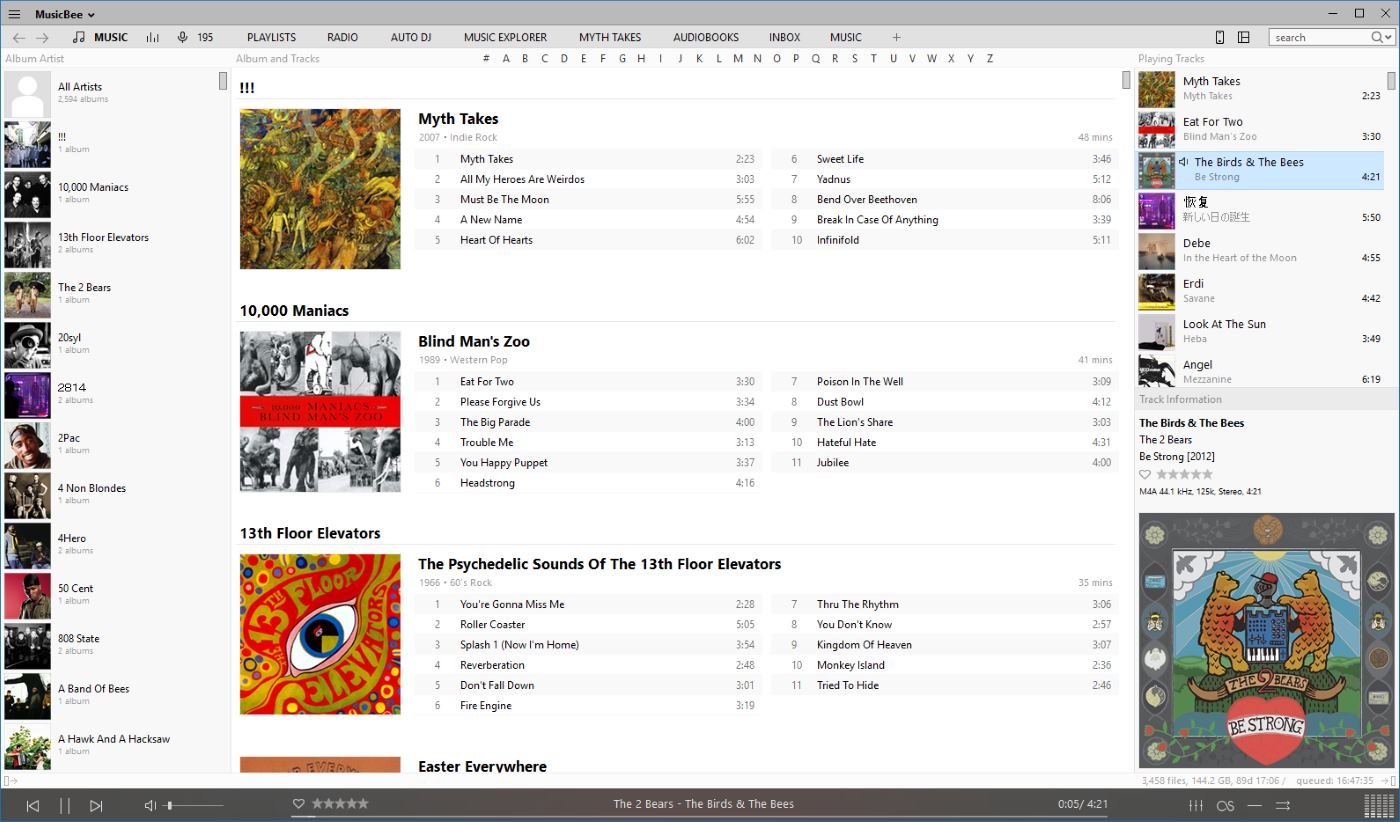Image resolution: width=1400 pixels, height=822 pixels.
Task: Click the music note Music icon
Action: click(79, 37)
